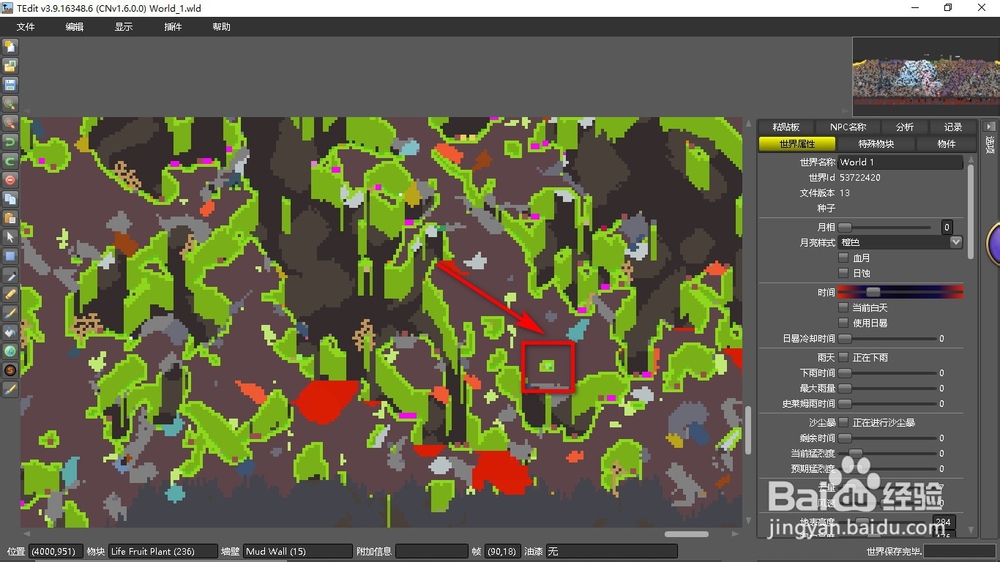Toggle the 使用日晷 checkbox

pyautogui.click(x=843, y=323)
